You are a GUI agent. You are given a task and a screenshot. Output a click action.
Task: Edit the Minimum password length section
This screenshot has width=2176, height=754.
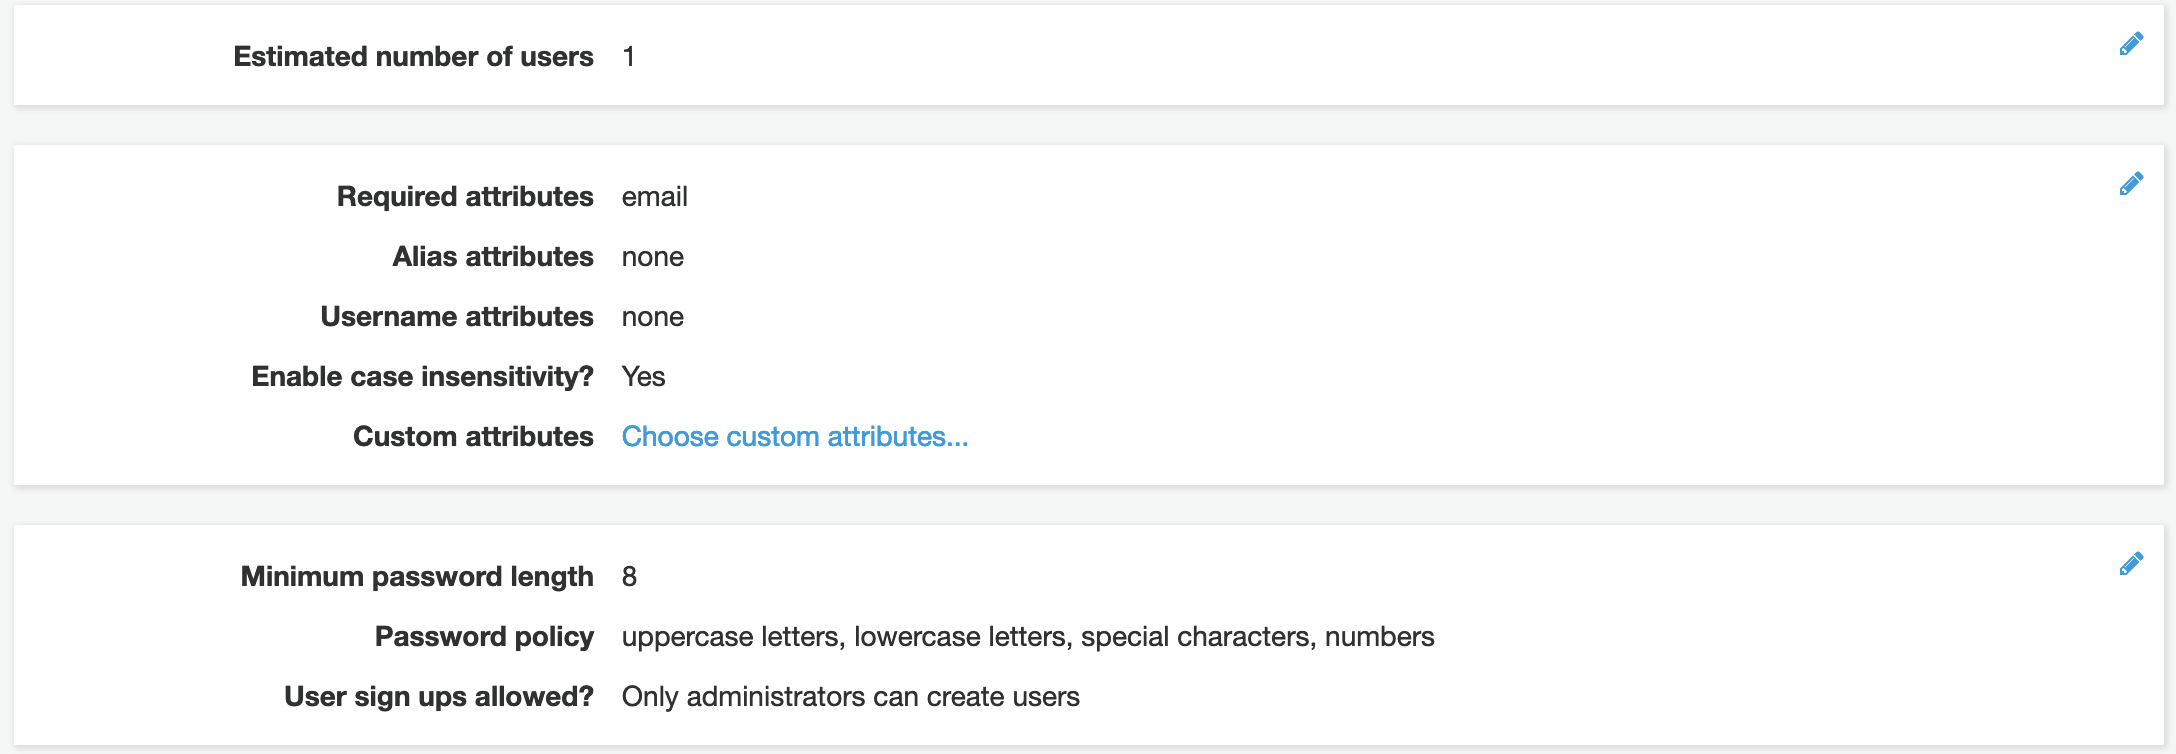point(2131,564)
